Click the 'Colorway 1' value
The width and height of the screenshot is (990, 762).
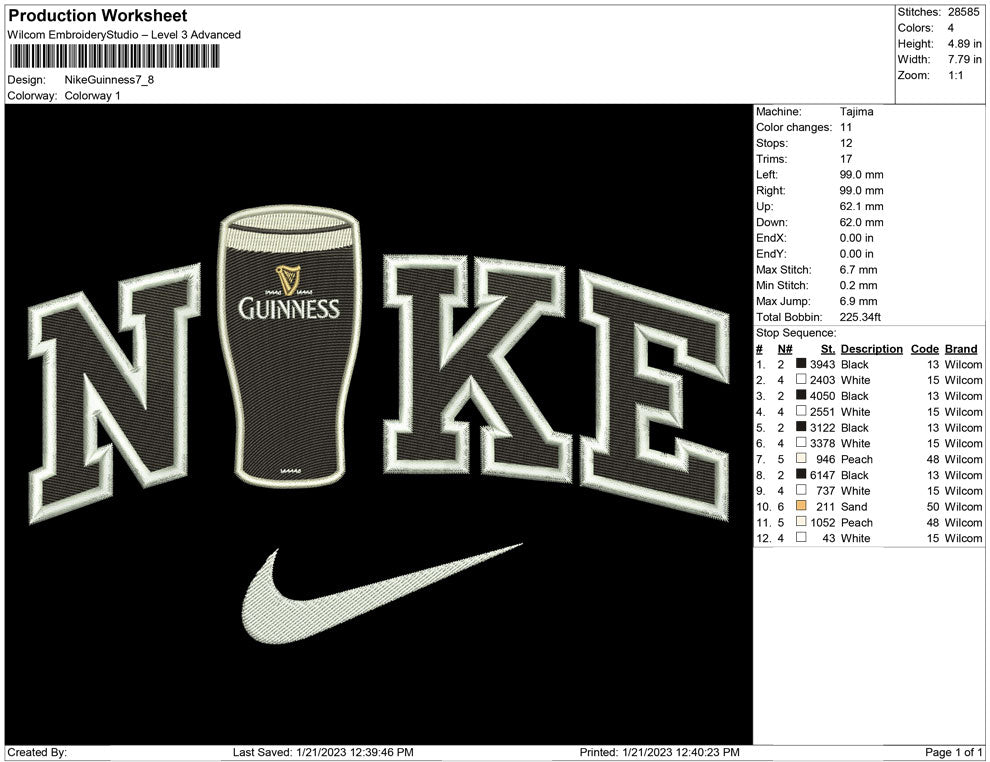pyautogui.click(x=92, y=95)
